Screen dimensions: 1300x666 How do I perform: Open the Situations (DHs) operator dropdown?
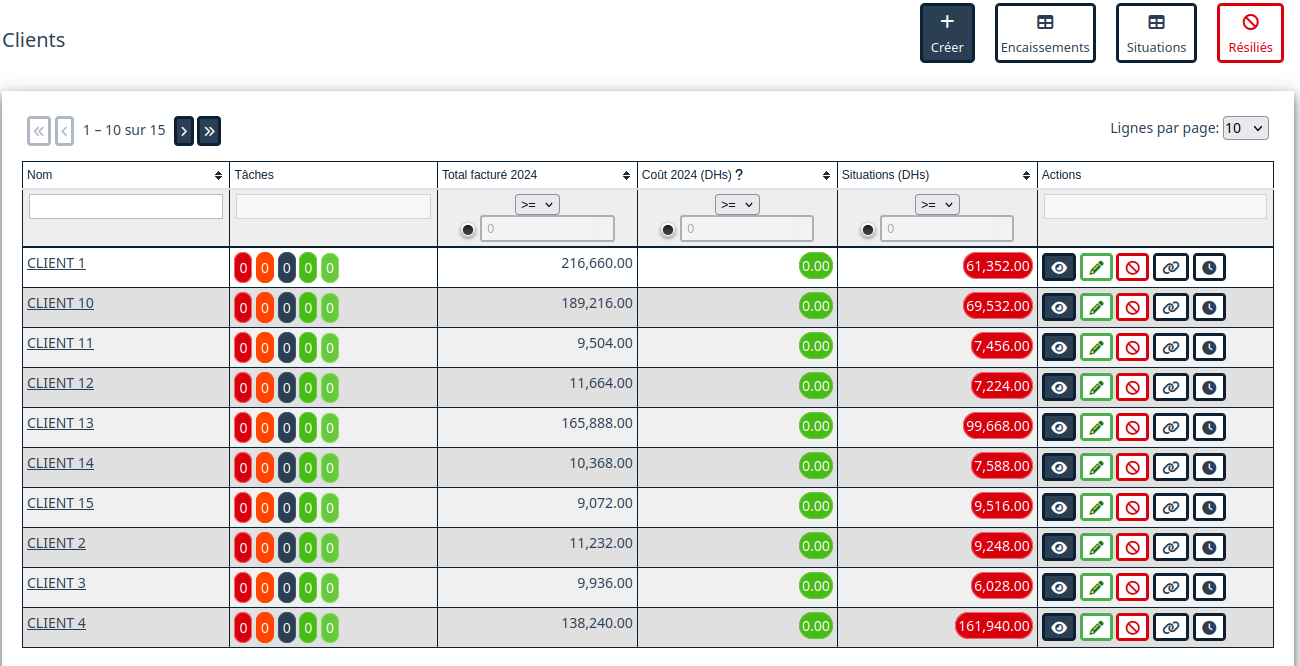[937, 204]
